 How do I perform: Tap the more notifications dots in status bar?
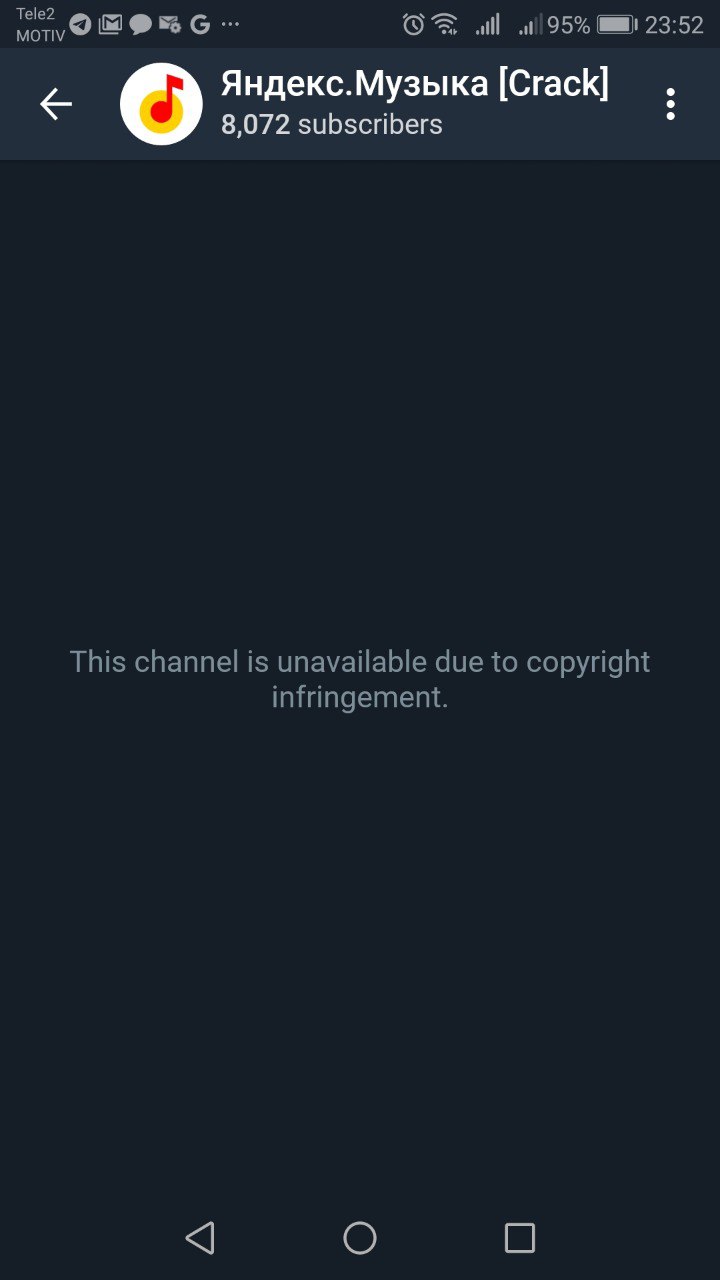coord(230,25)
